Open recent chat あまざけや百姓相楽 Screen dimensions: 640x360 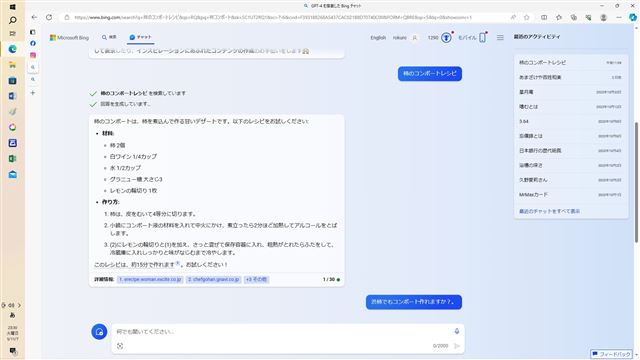coord(571,77)
